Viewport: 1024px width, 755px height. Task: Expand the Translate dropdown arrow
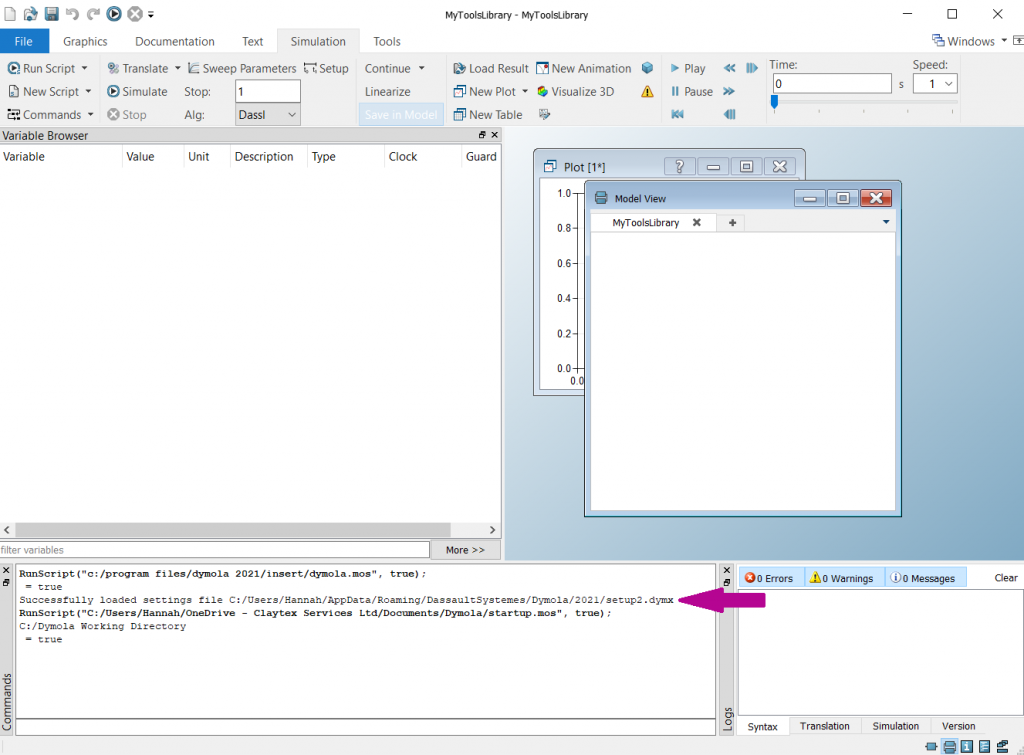[x=178, y=69]
